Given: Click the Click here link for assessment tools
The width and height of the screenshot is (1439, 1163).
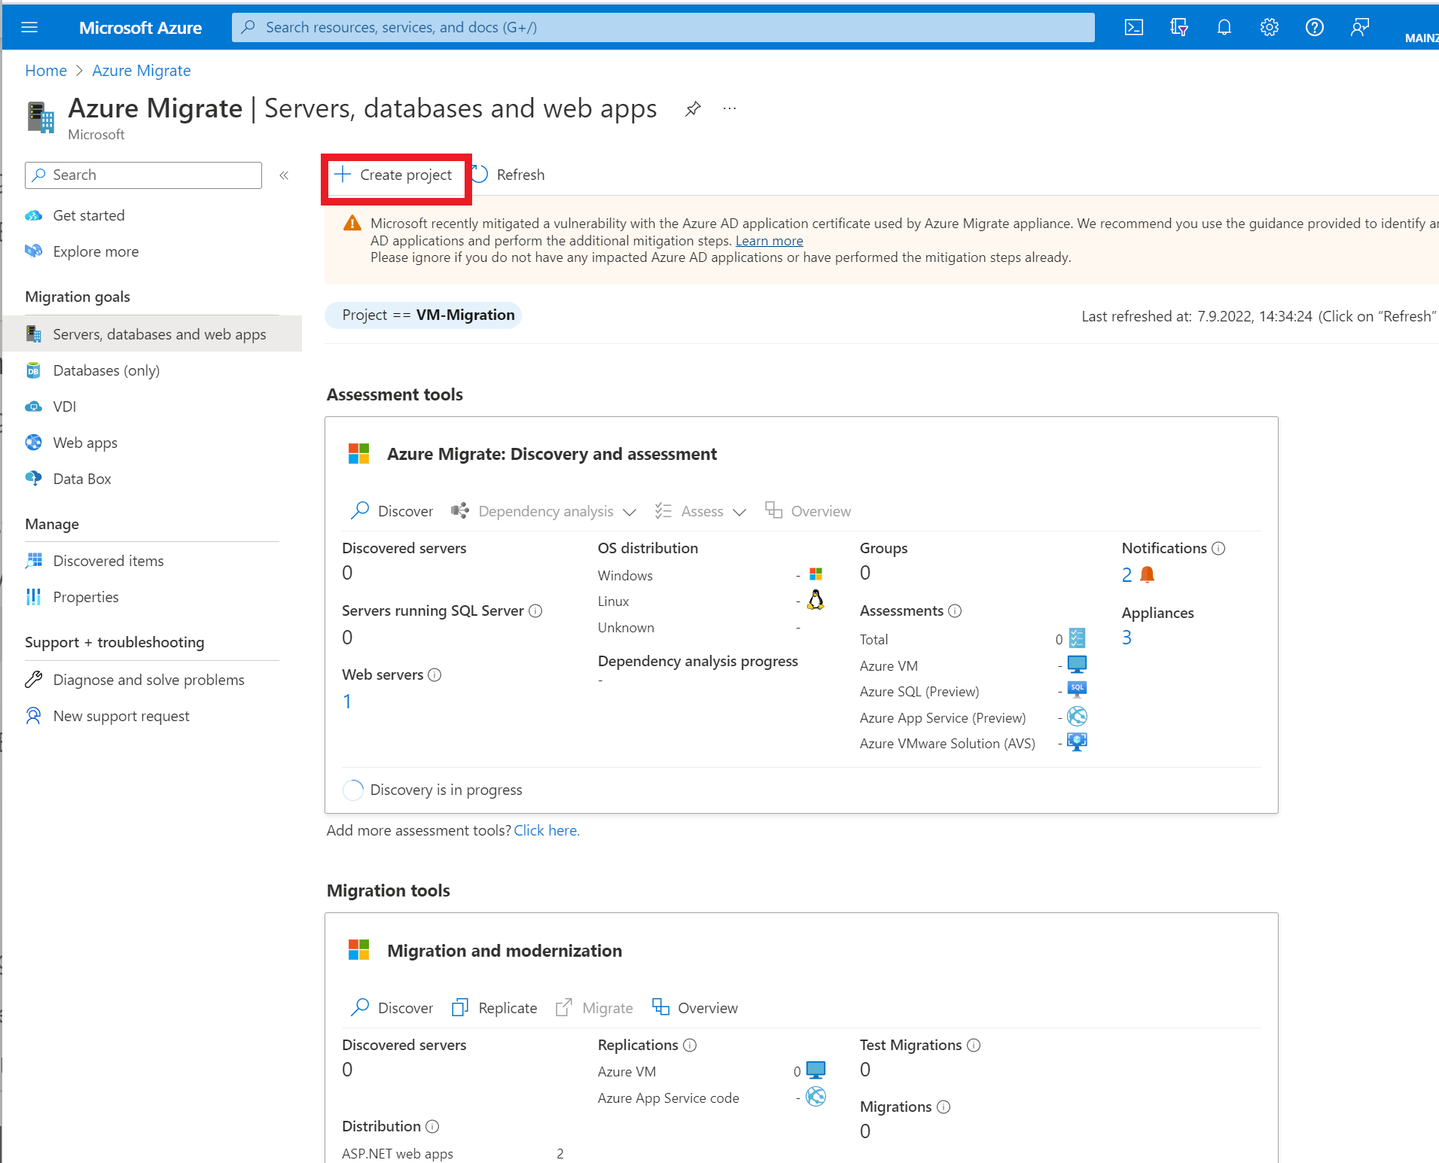Looking at the screenshot, I should click(546, 830).
